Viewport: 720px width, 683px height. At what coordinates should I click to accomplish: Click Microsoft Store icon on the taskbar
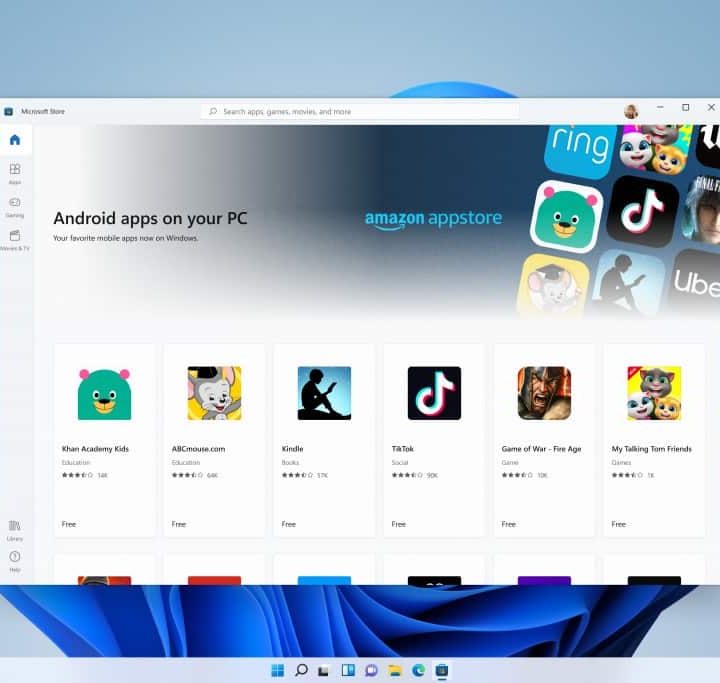tap(442, 671)
